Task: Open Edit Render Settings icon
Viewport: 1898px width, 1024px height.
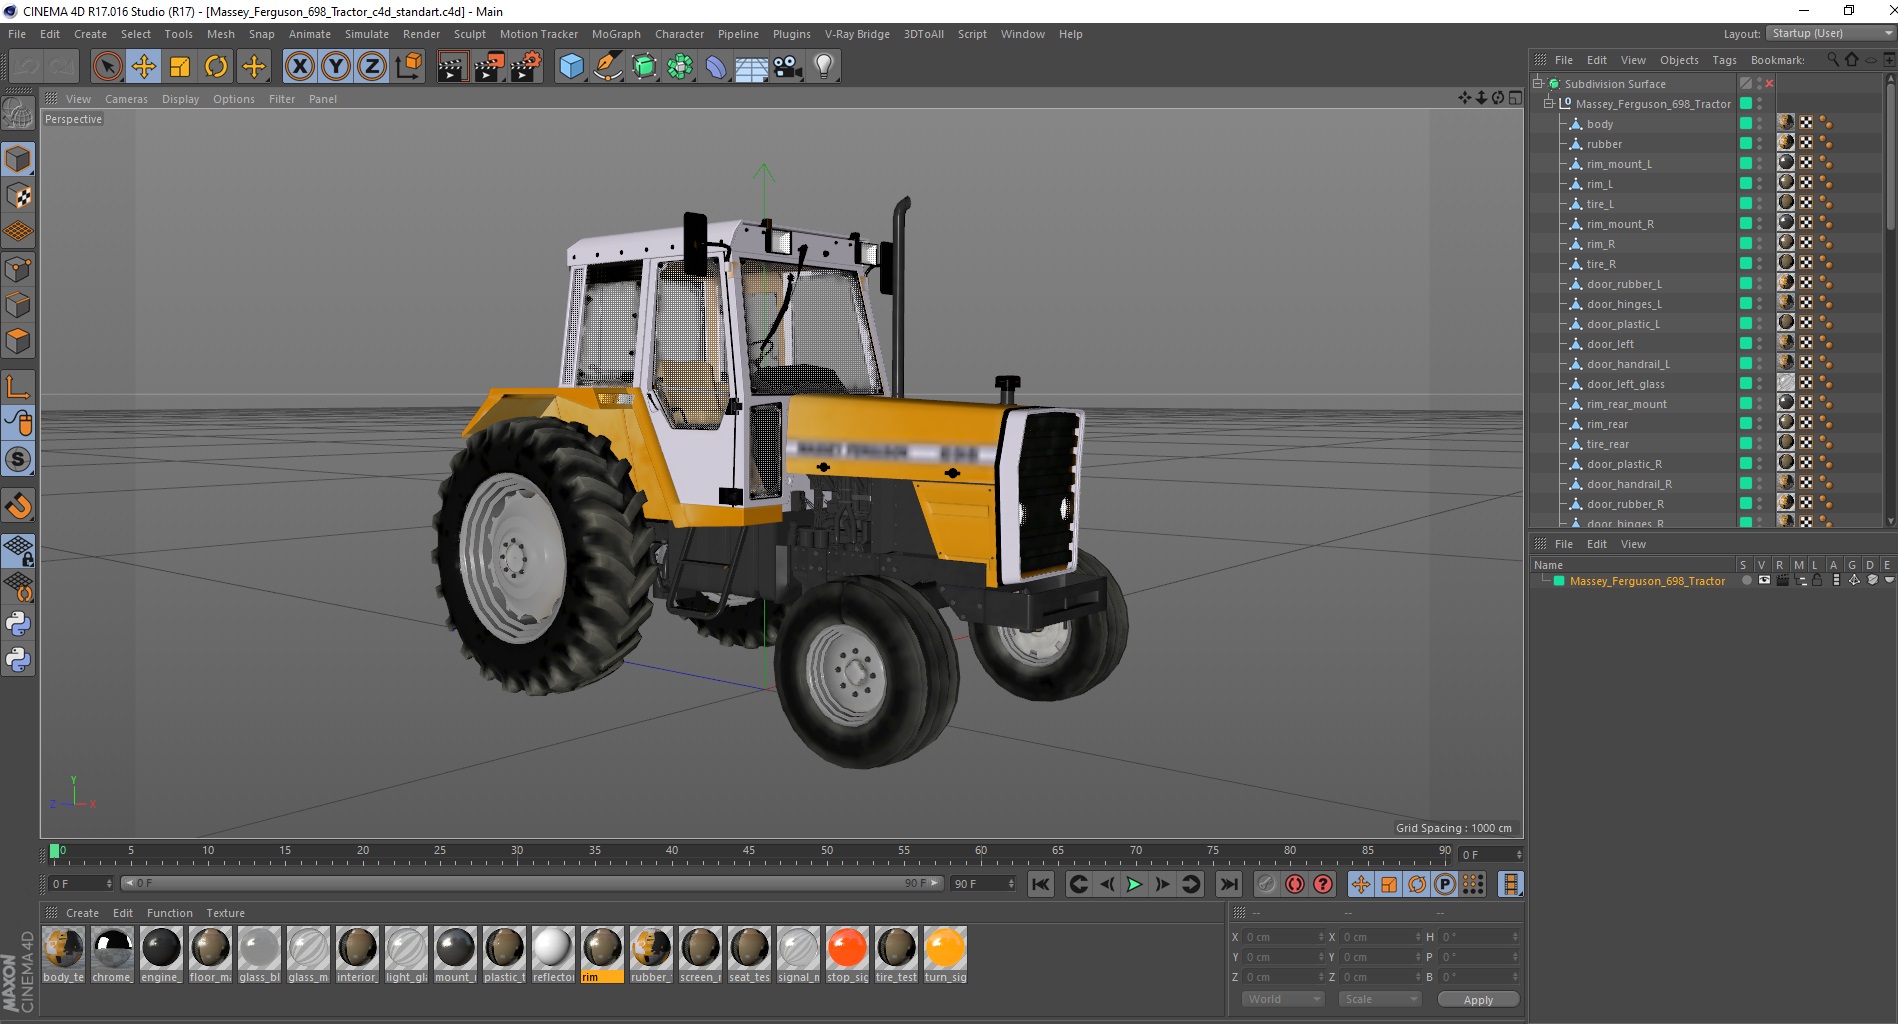Action: [526, 67]
